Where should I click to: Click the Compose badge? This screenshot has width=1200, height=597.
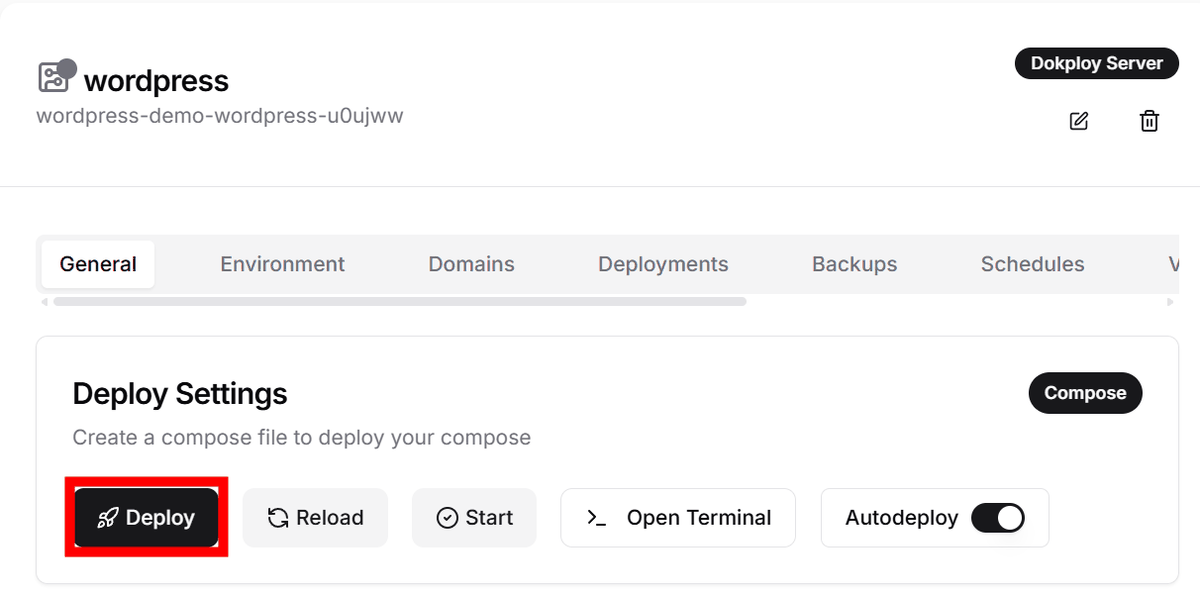(x=1085, y=393)
